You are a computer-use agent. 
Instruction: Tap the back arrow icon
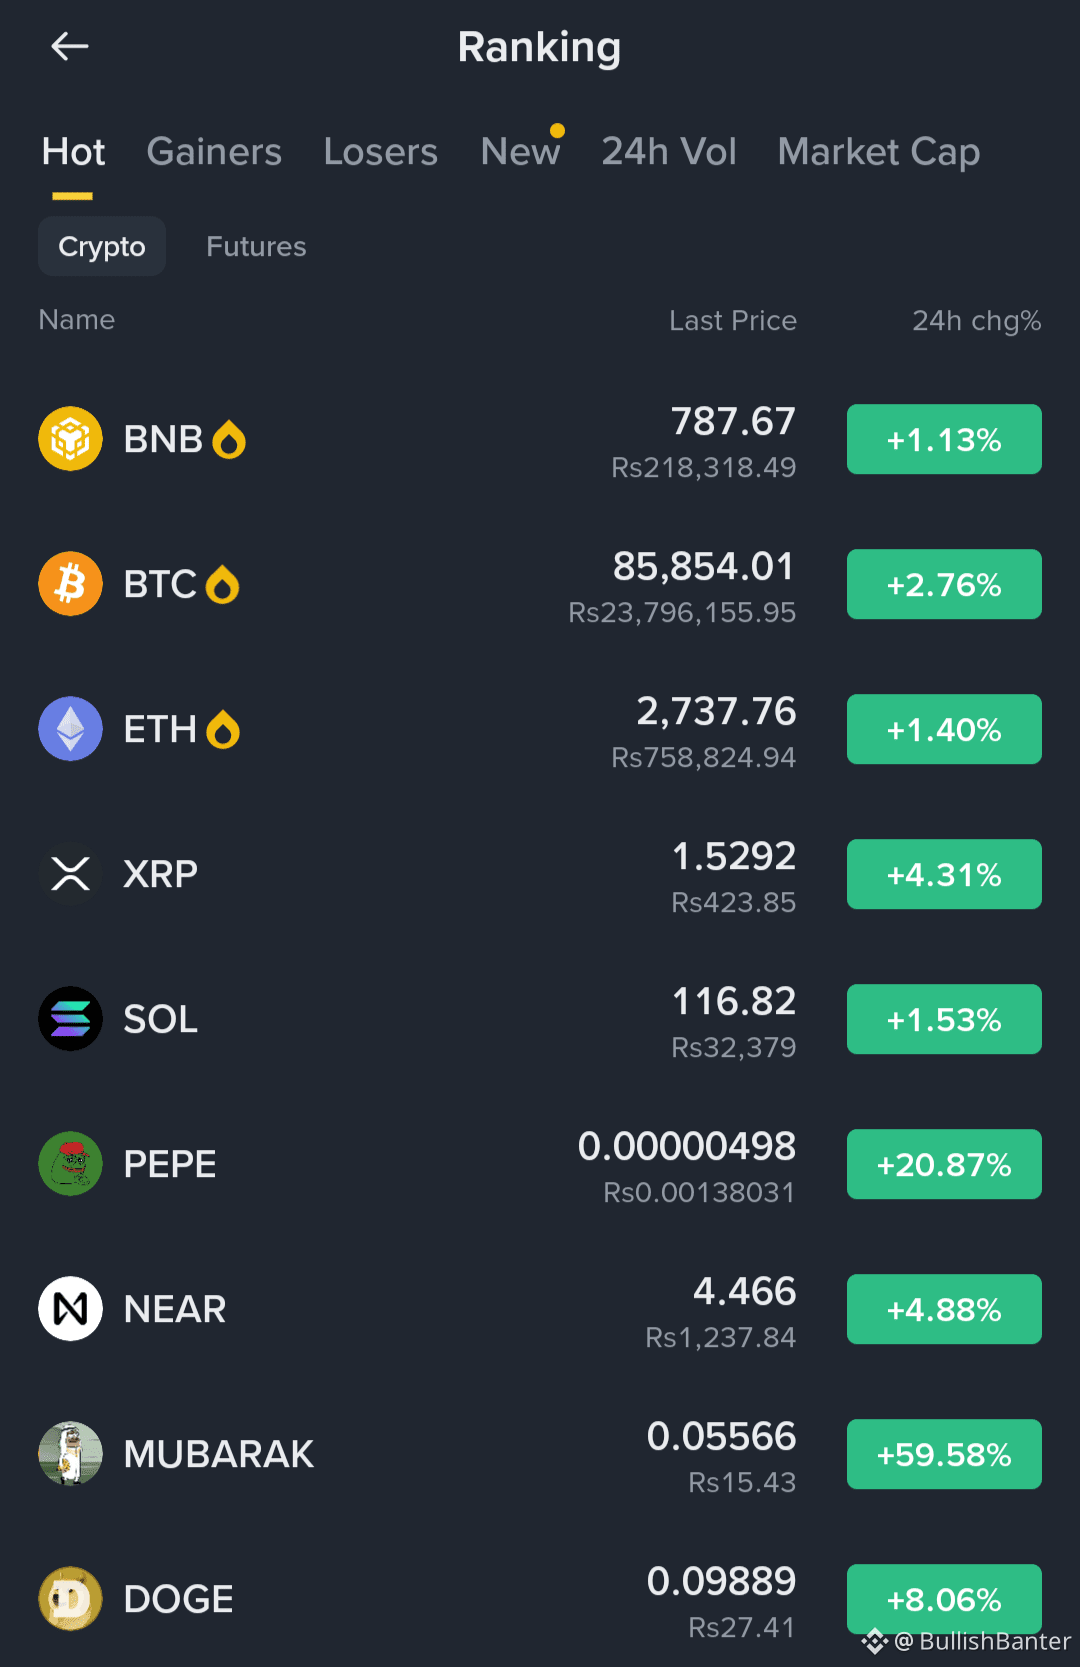(x=70, y=46)
